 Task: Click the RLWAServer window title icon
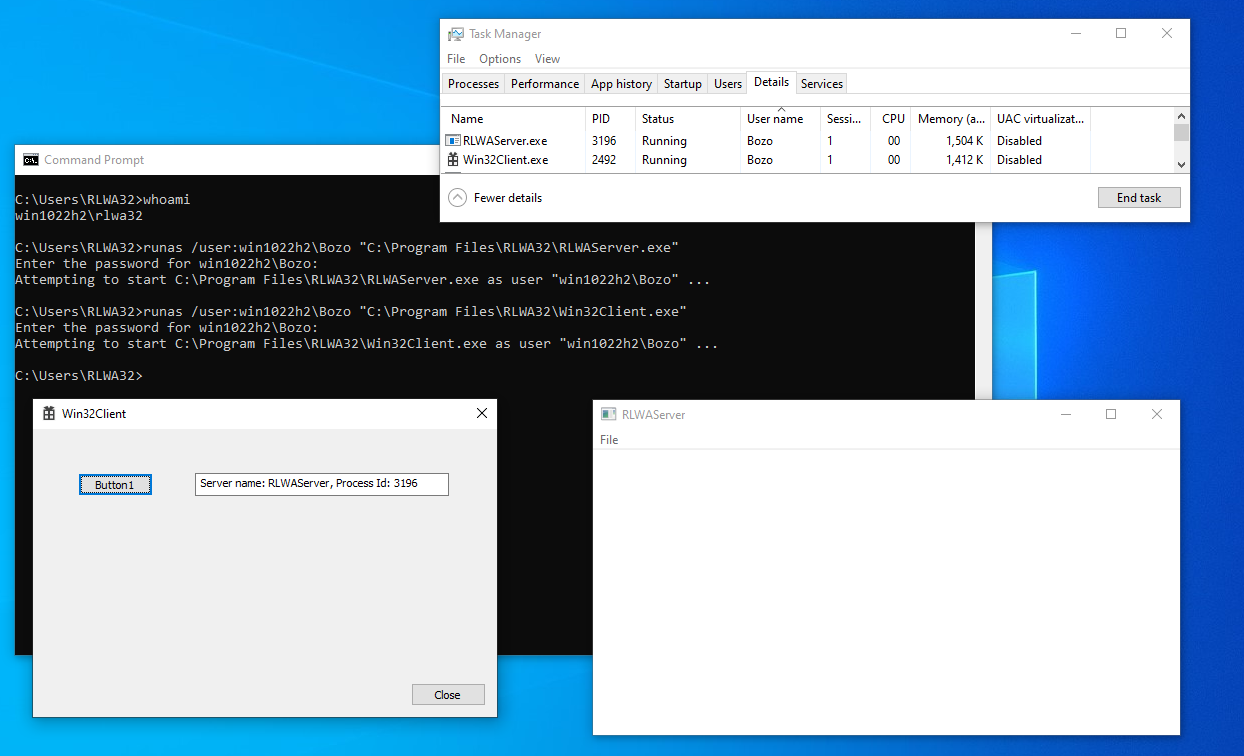click(608, 414)
